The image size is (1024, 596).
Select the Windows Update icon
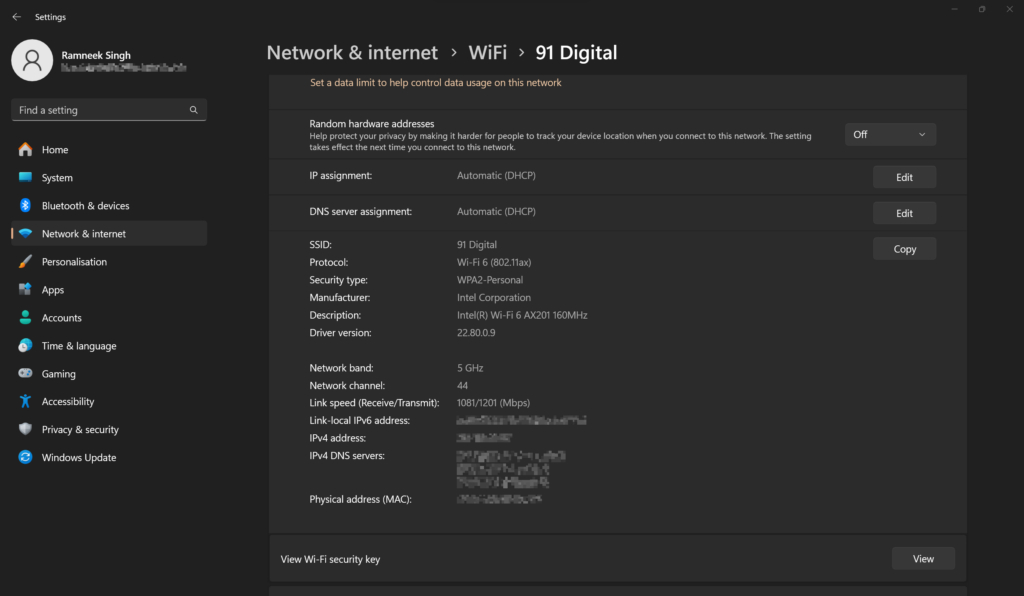pyautogui.click(x=24, y=457)
